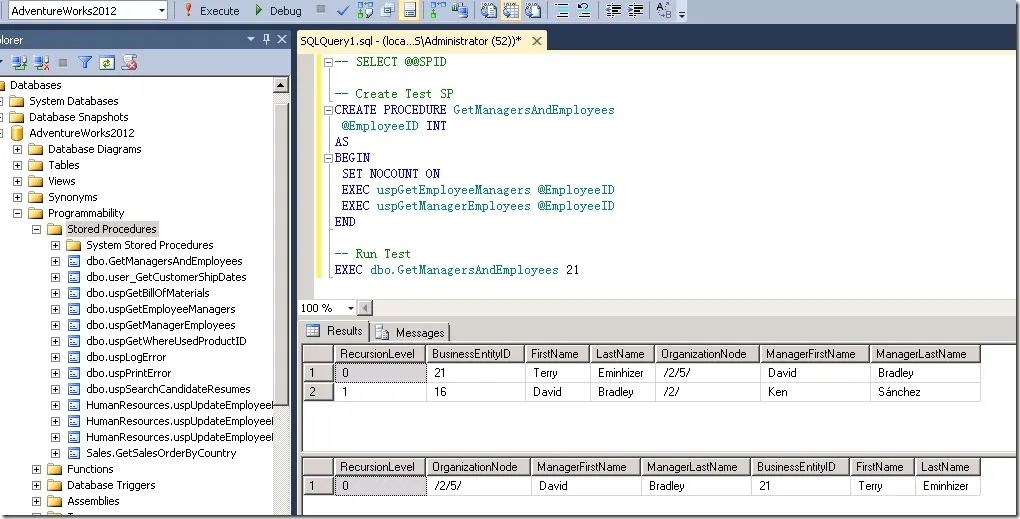1020x519 pixels.
Task: Collapse the CREATE PROCEDURE code block
Action: coord(329,110)
